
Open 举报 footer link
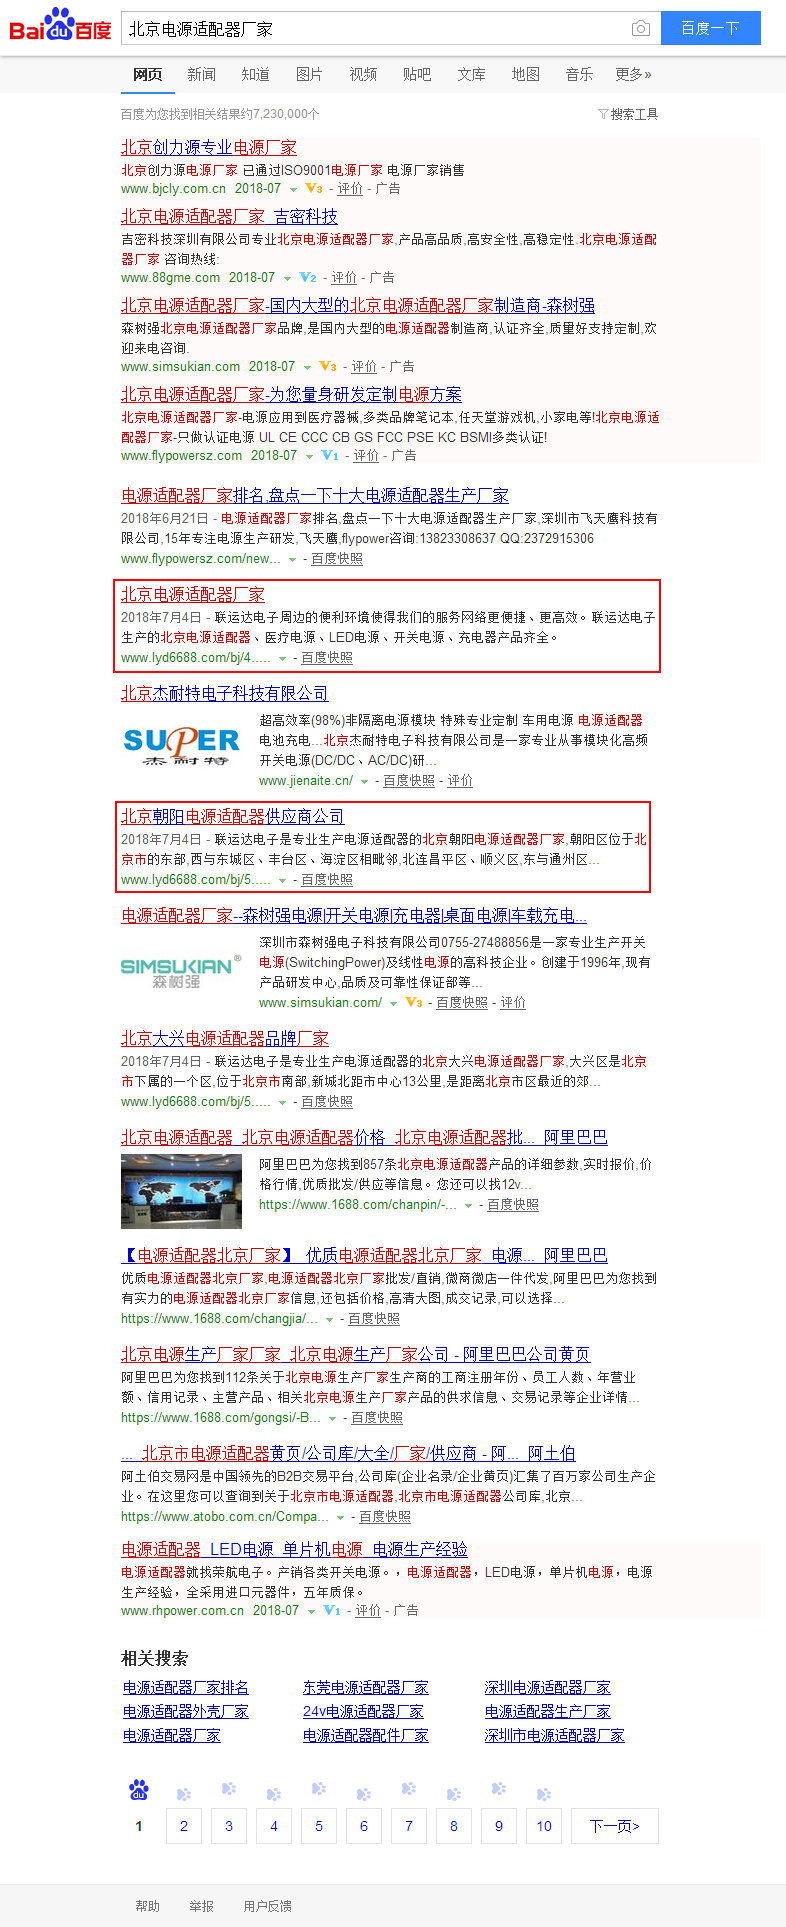point(202,1906)
